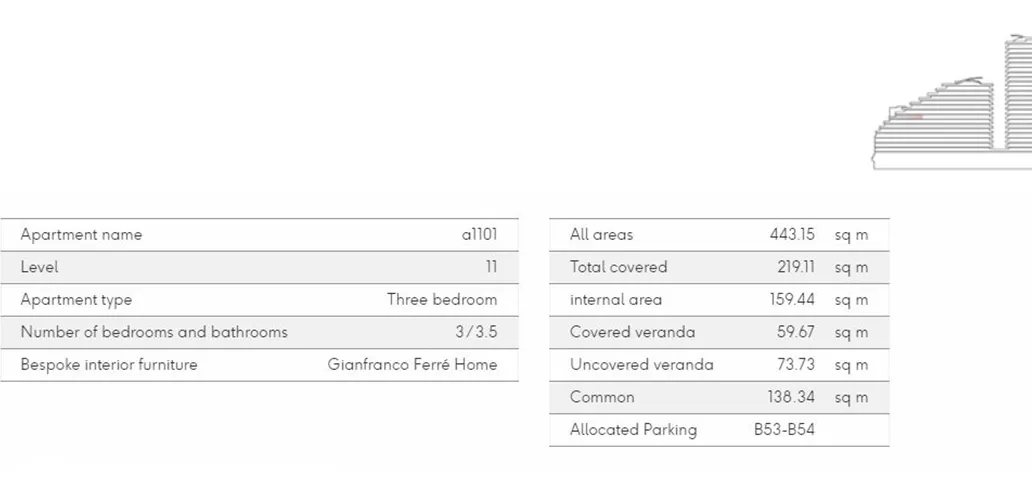Click the 443.15 all areas value
The image size is (1032, 500).
(792, 235)
